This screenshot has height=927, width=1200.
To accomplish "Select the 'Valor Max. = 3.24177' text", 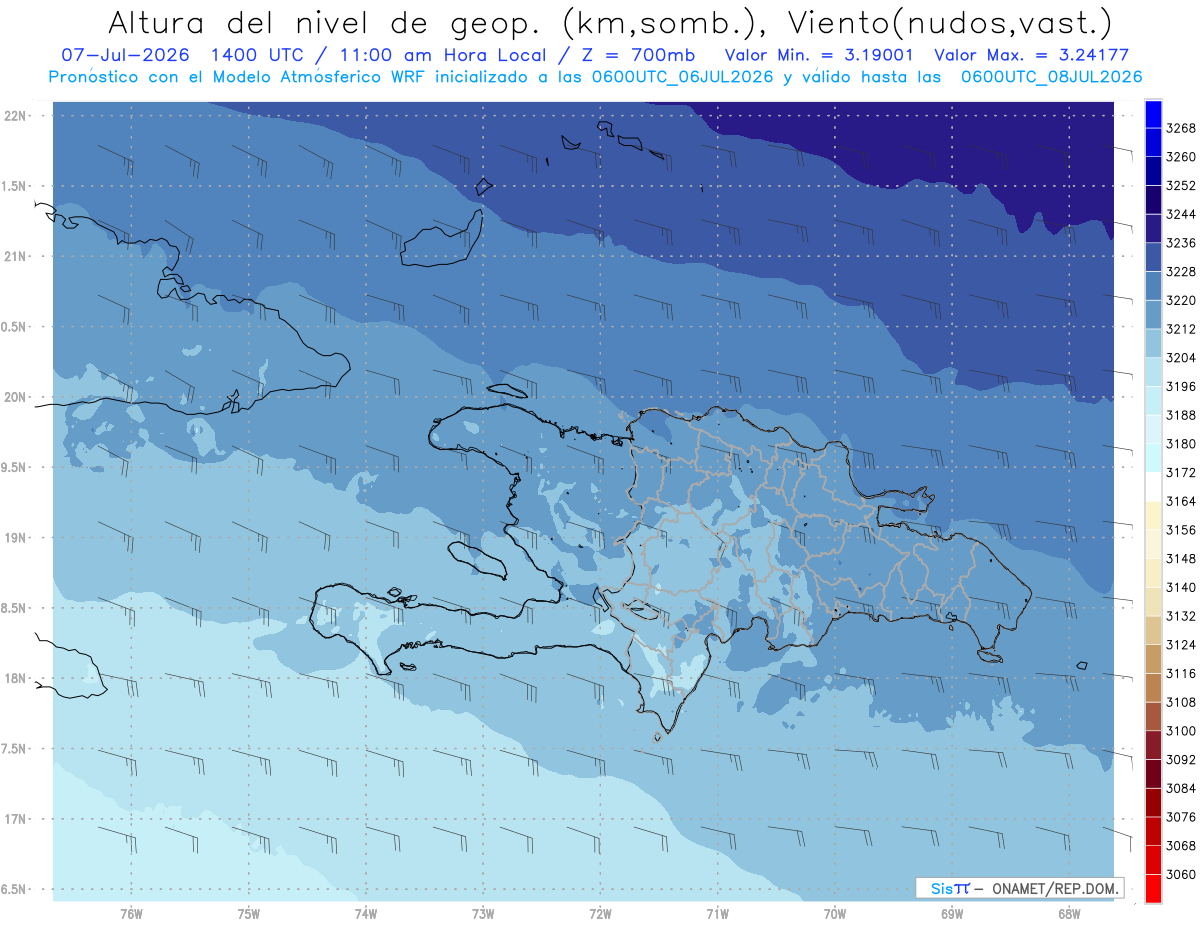I will (1033, 56).
